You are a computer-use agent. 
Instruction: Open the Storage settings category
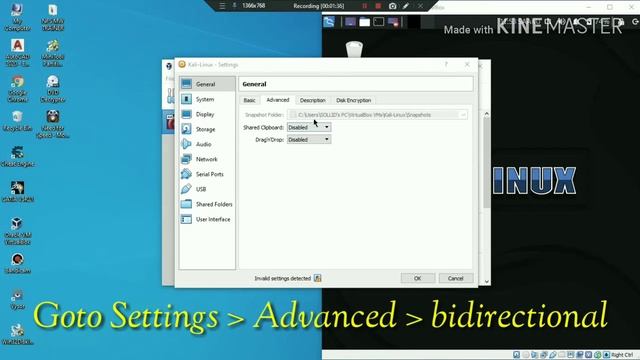pyautogui.click(x=207, y=129)
